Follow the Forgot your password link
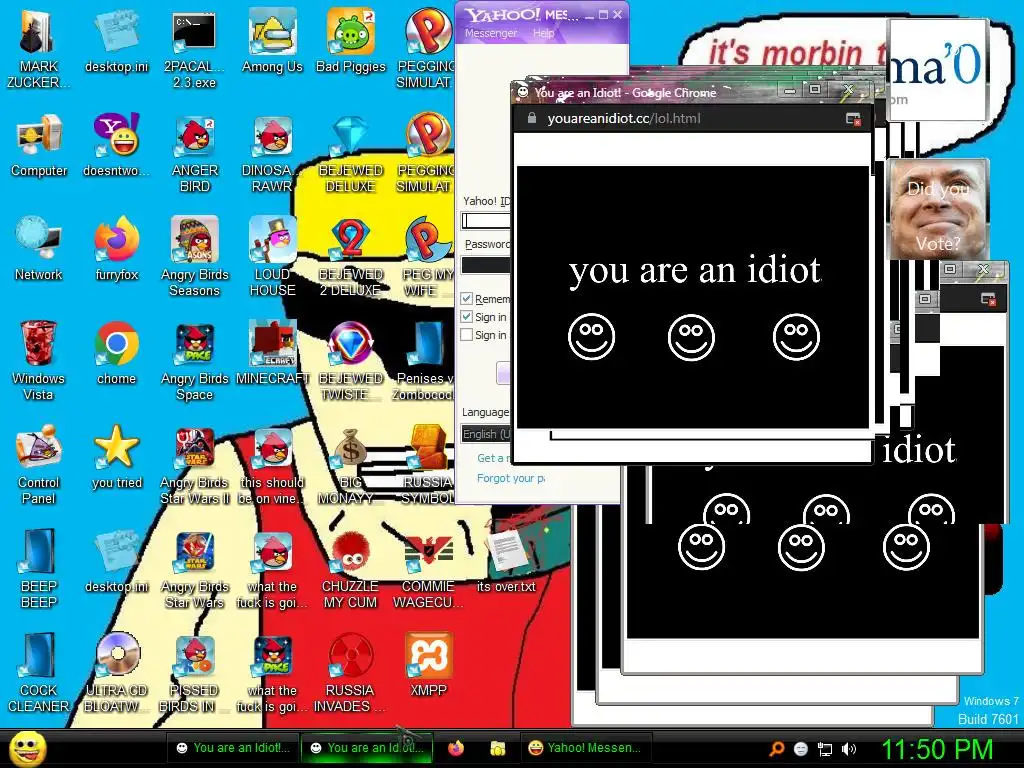The width and height of the screenshot is (1024, 768). pos(510,478)
